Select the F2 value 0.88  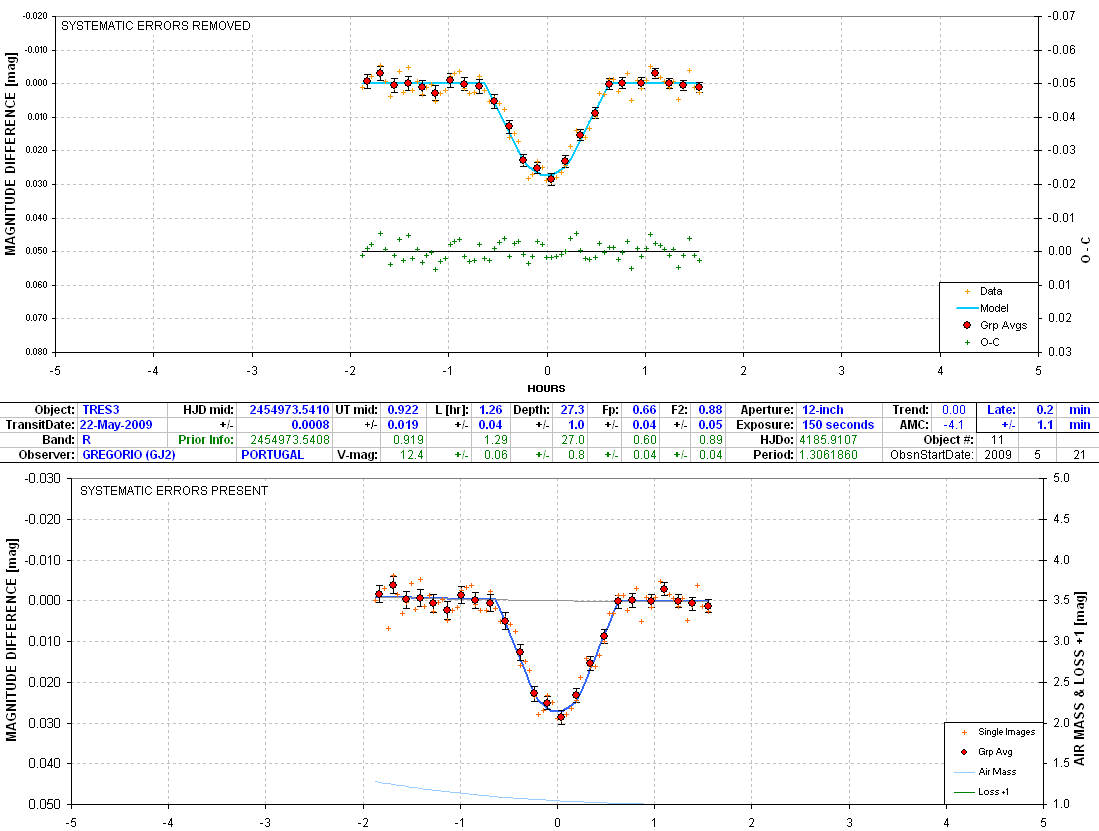[x=710, y=410]
